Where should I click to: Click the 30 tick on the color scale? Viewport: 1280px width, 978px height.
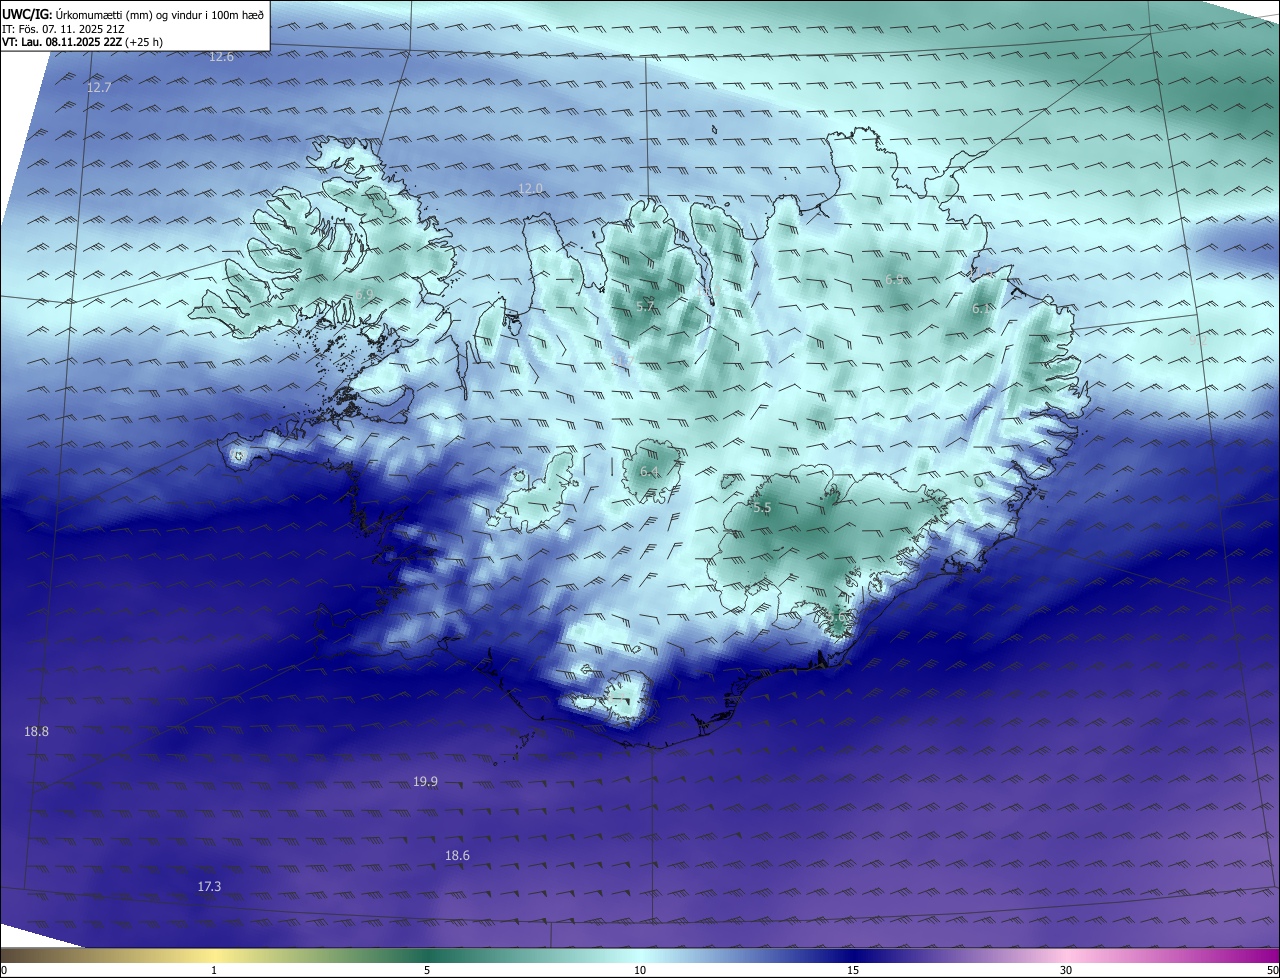coord(1066,971)
